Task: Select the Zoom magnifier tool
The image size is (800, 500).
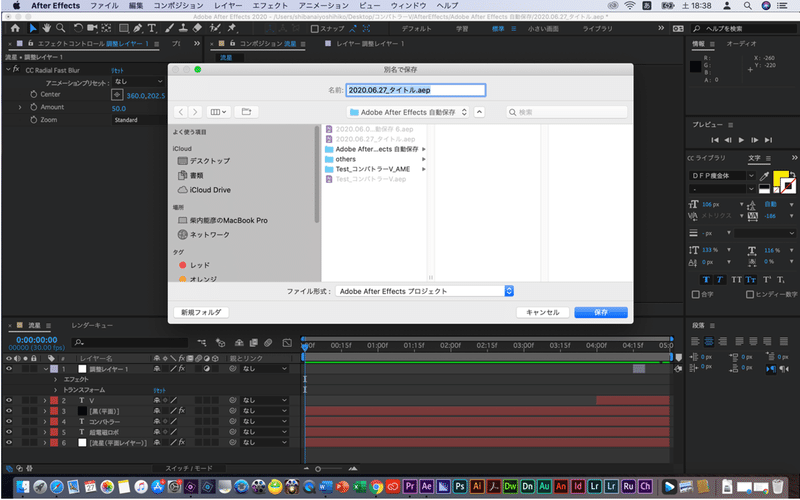Action: 60,29
